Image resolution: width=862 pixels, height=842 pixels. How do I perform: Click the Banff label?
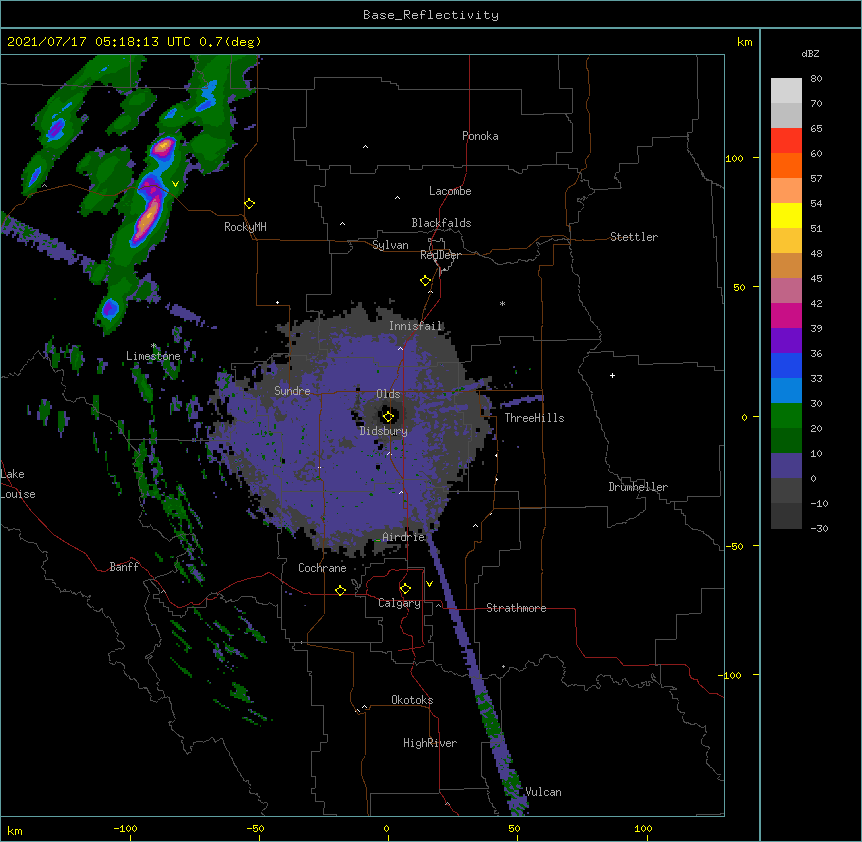coord(124,567)
